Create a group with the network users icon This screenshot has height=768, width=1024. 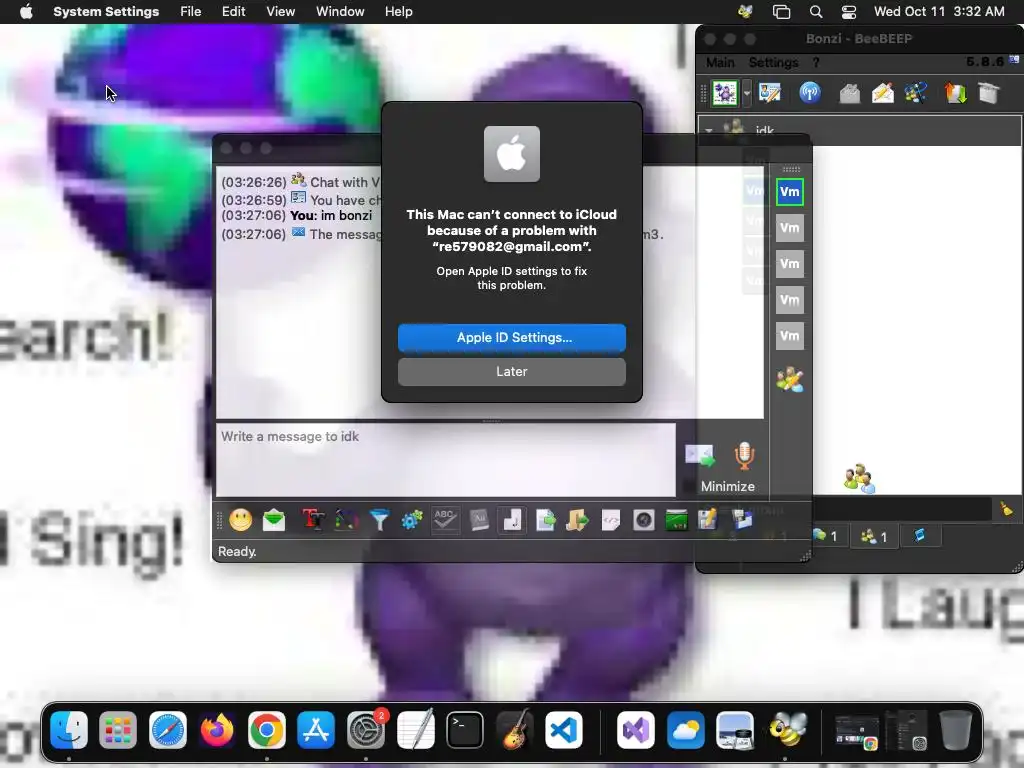916,93
